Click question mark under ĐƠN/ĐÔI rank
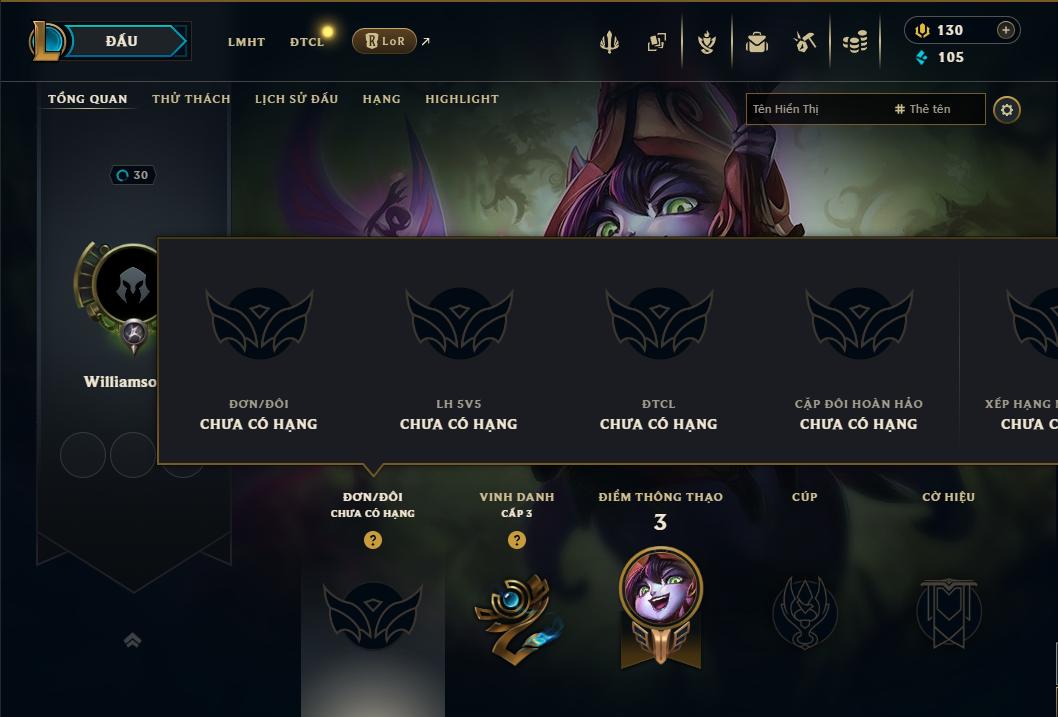Screen dimensions: 1058x717 372,540
